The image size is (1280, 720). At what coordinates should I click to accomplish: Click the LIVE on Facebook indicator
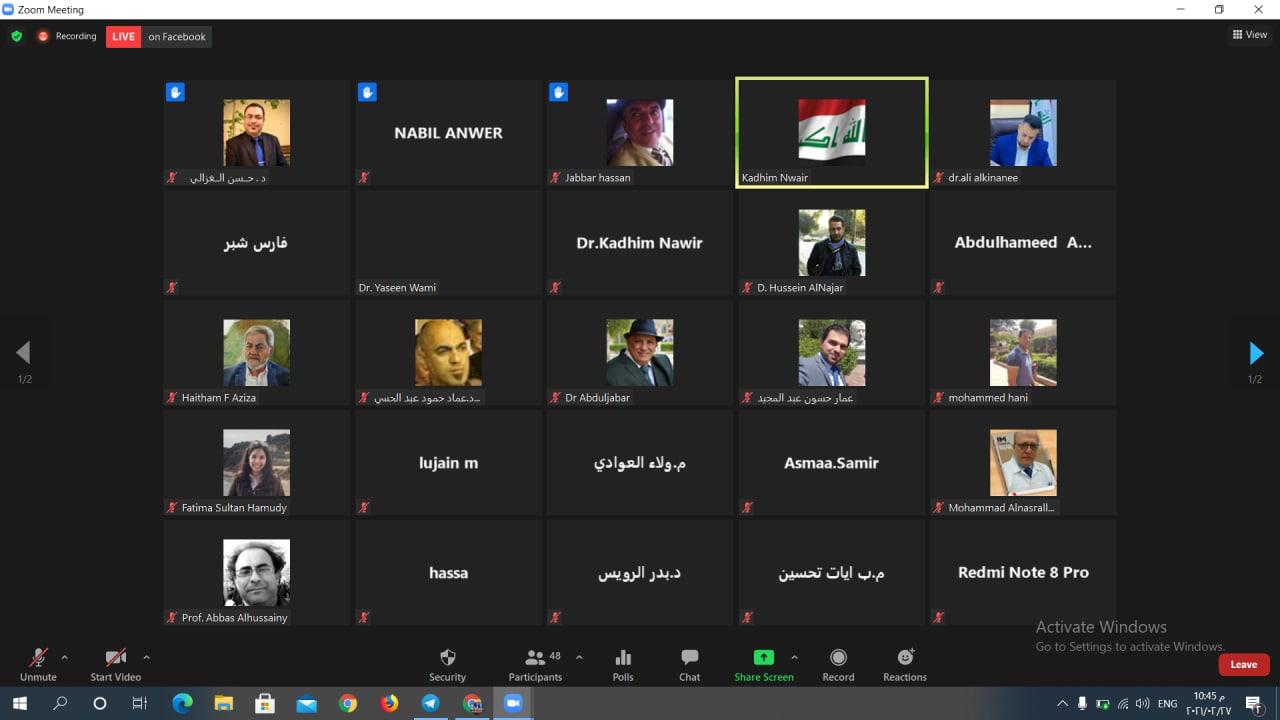pyautogui.click(x=159, y=36)
